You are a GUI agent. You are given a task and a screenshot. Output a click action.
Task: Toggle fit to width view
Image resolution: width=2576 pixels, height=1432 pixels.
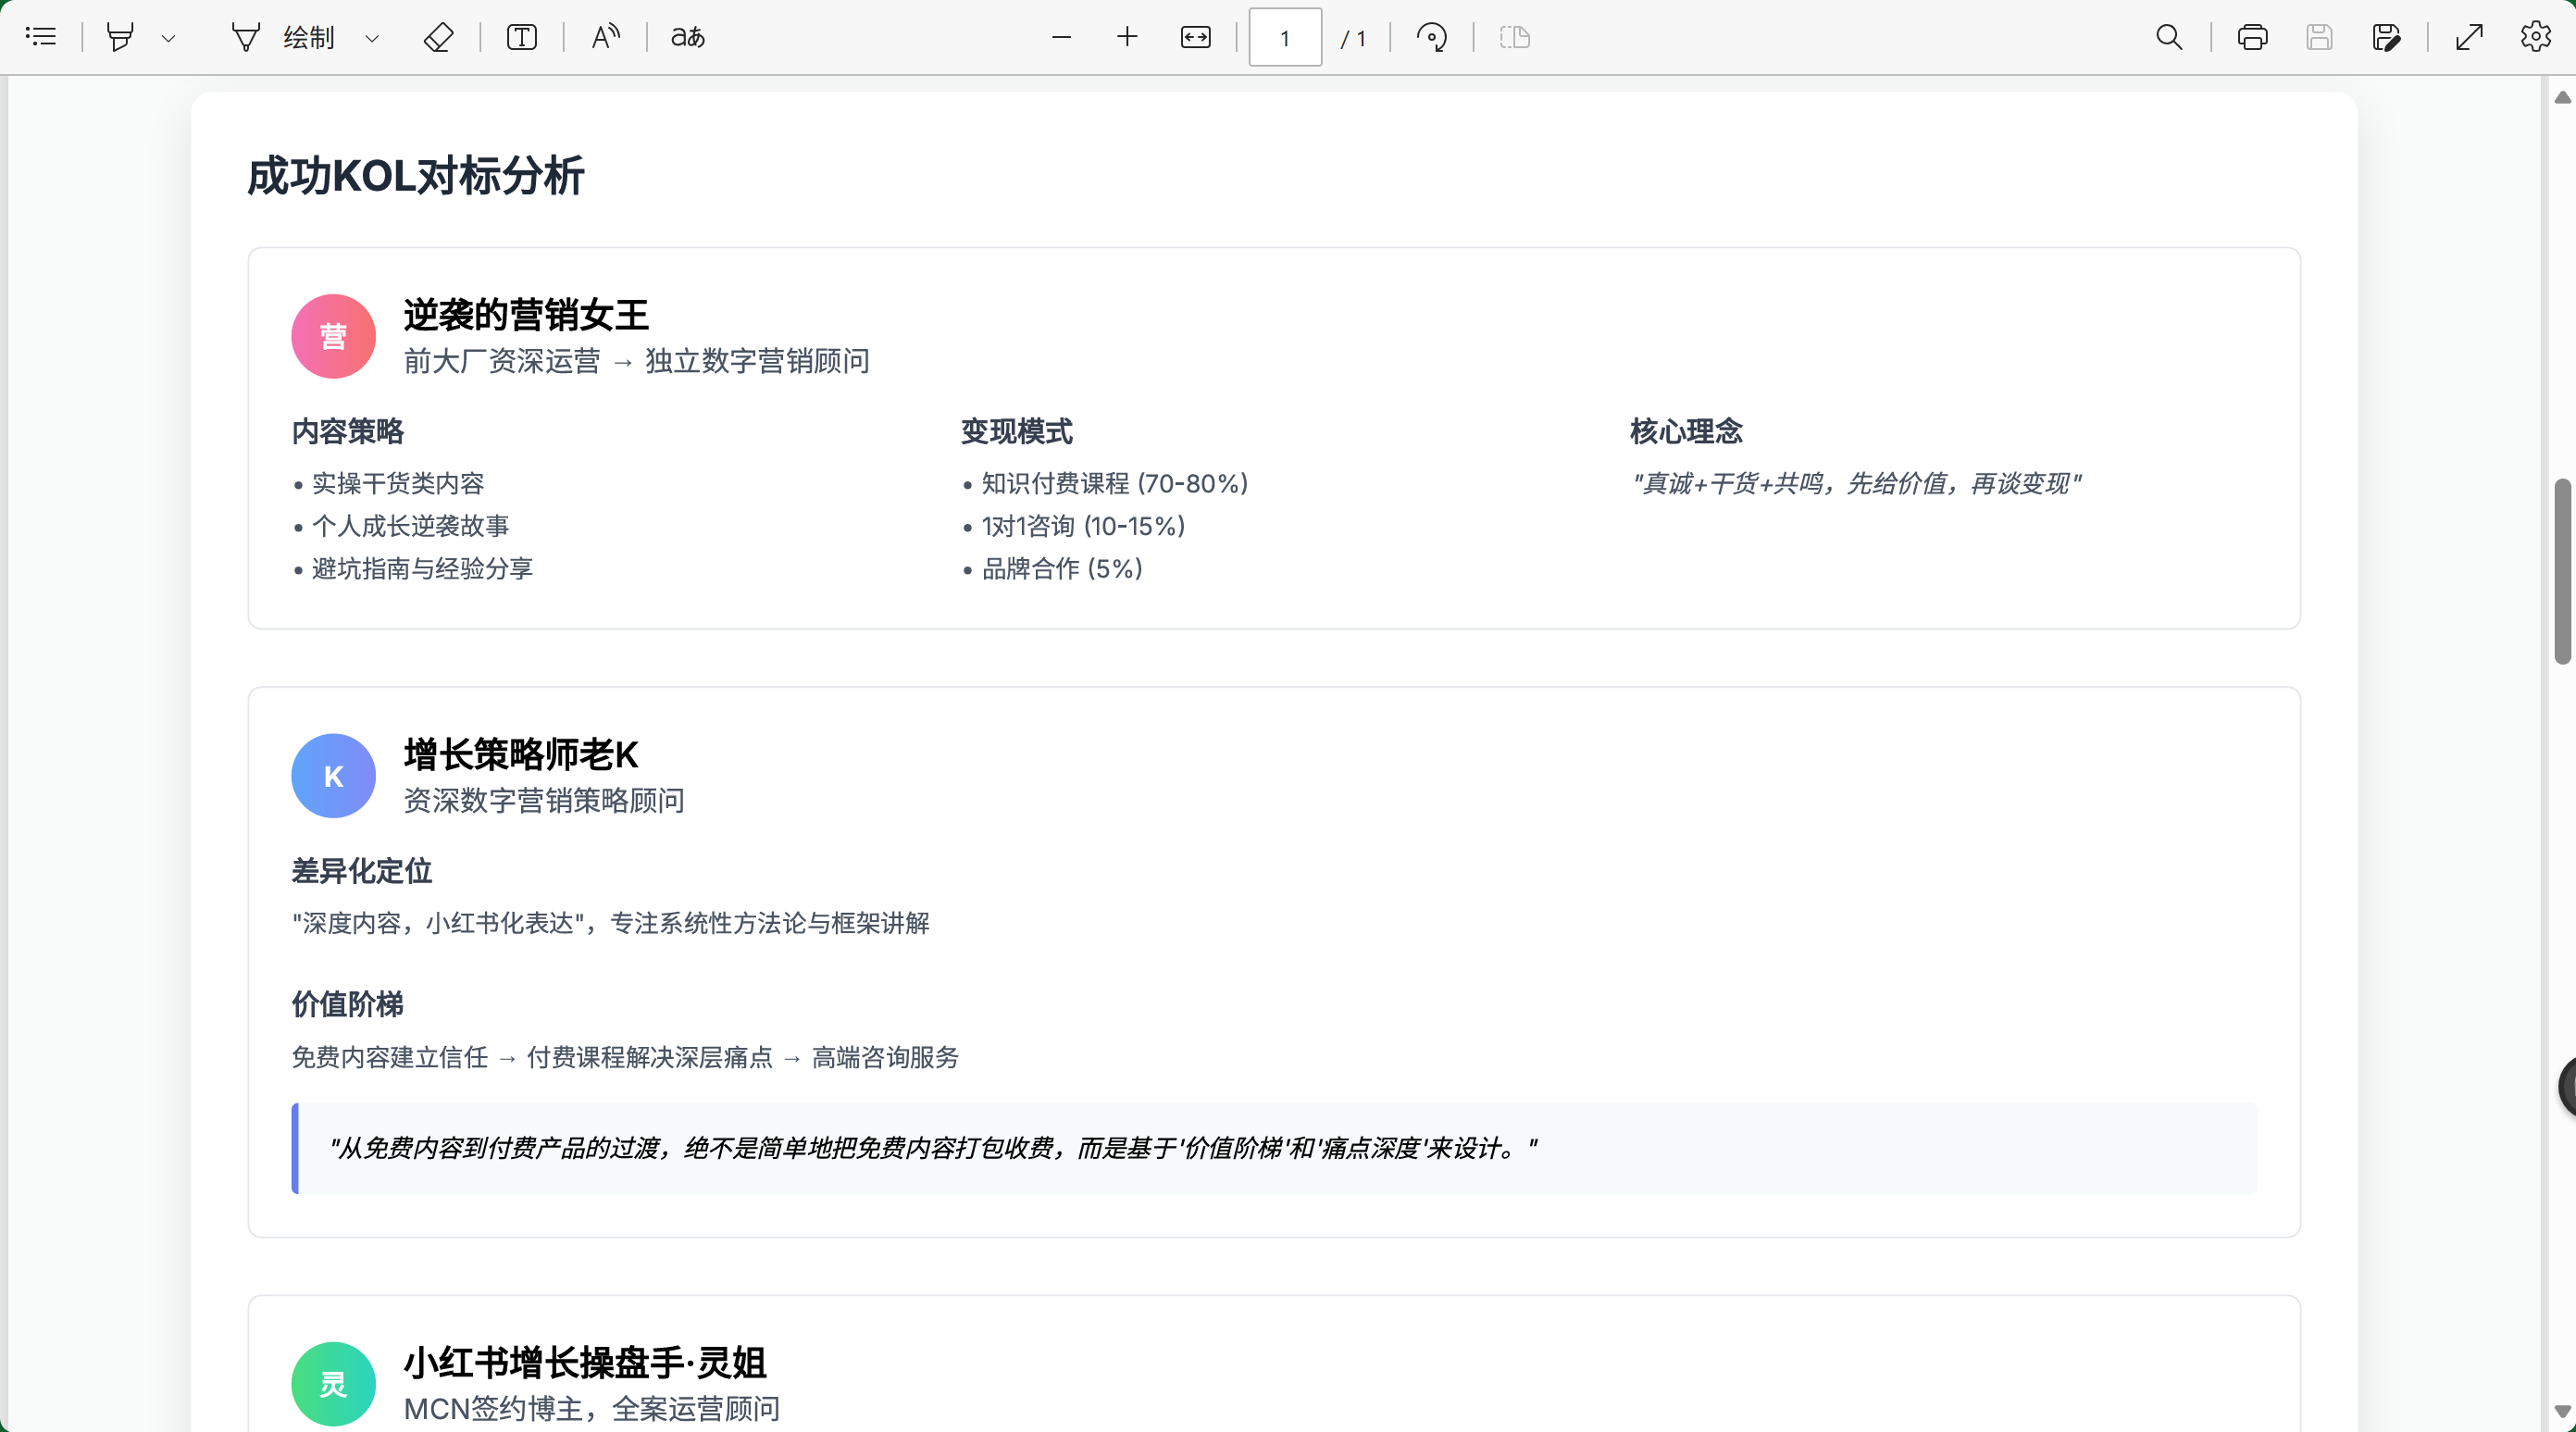click(1195, 37)
